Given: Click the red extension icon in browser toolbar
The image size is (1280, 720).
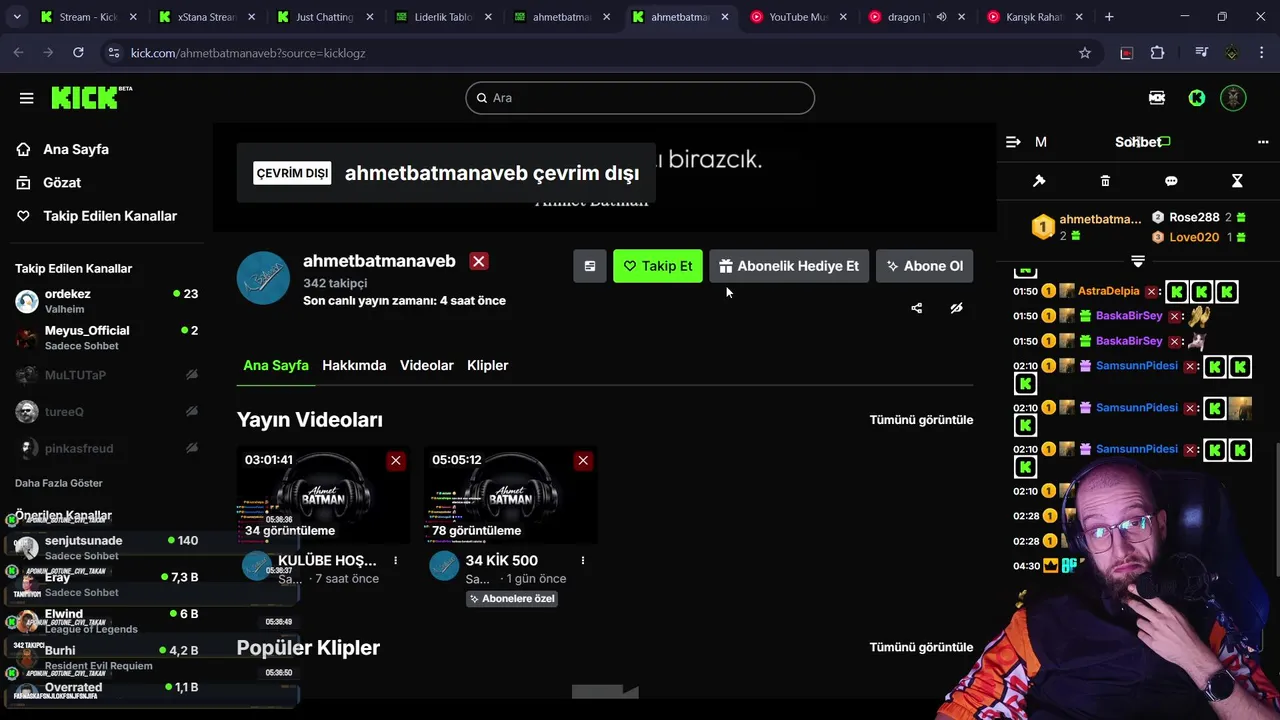Looking at the screenshot, I should tap(1127, 53).
